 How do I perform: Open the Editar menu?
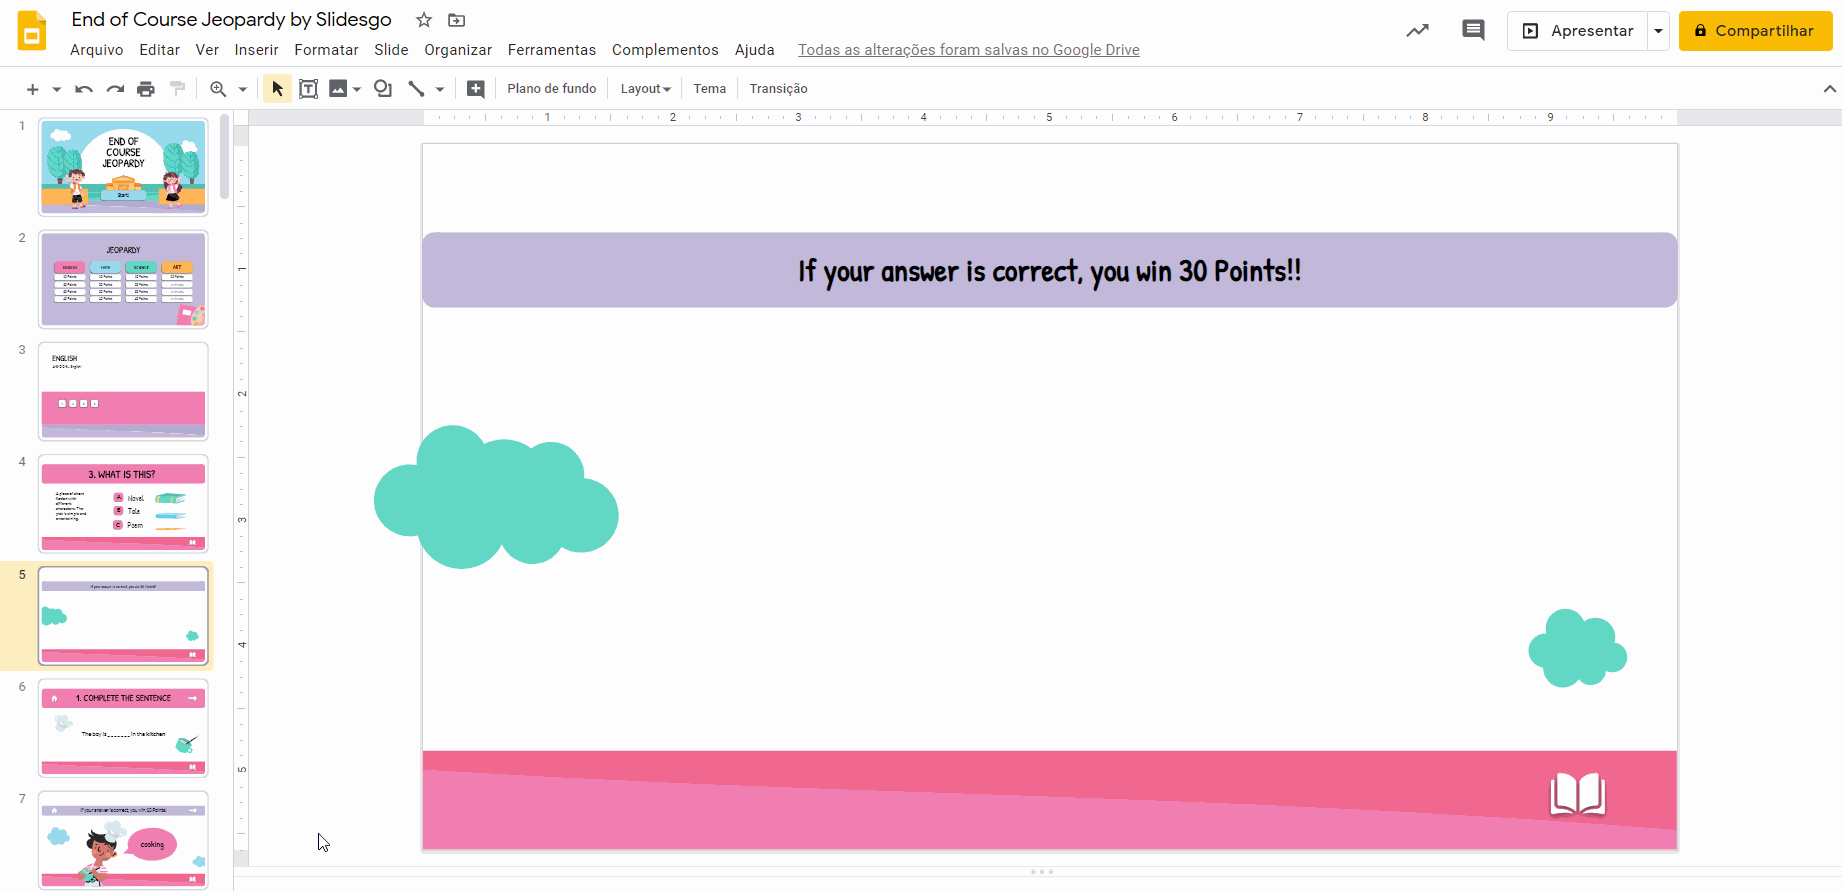coord(160,50)
